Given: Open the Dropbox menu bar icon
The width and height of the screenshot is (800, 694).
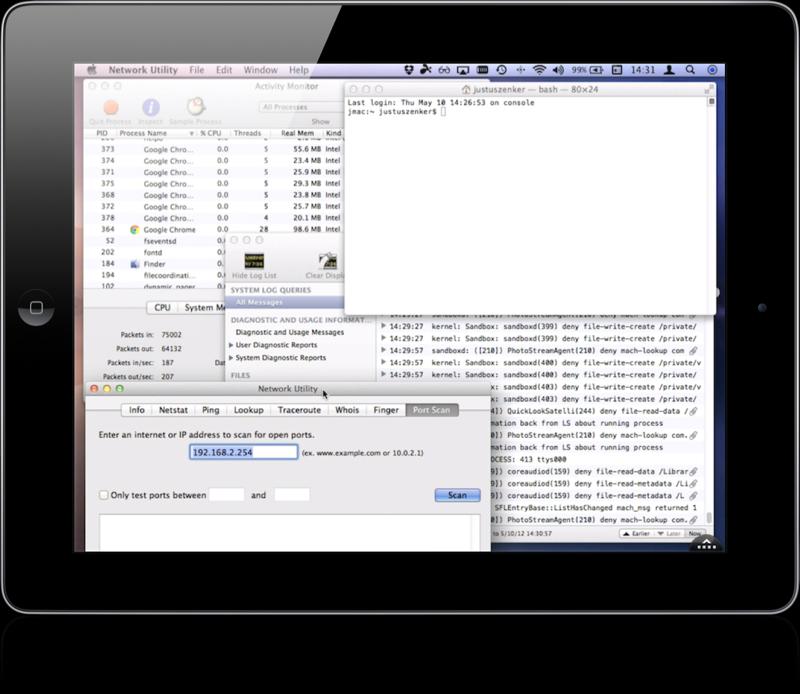Looking at the screenshot, I should click(x=409, y=70).
